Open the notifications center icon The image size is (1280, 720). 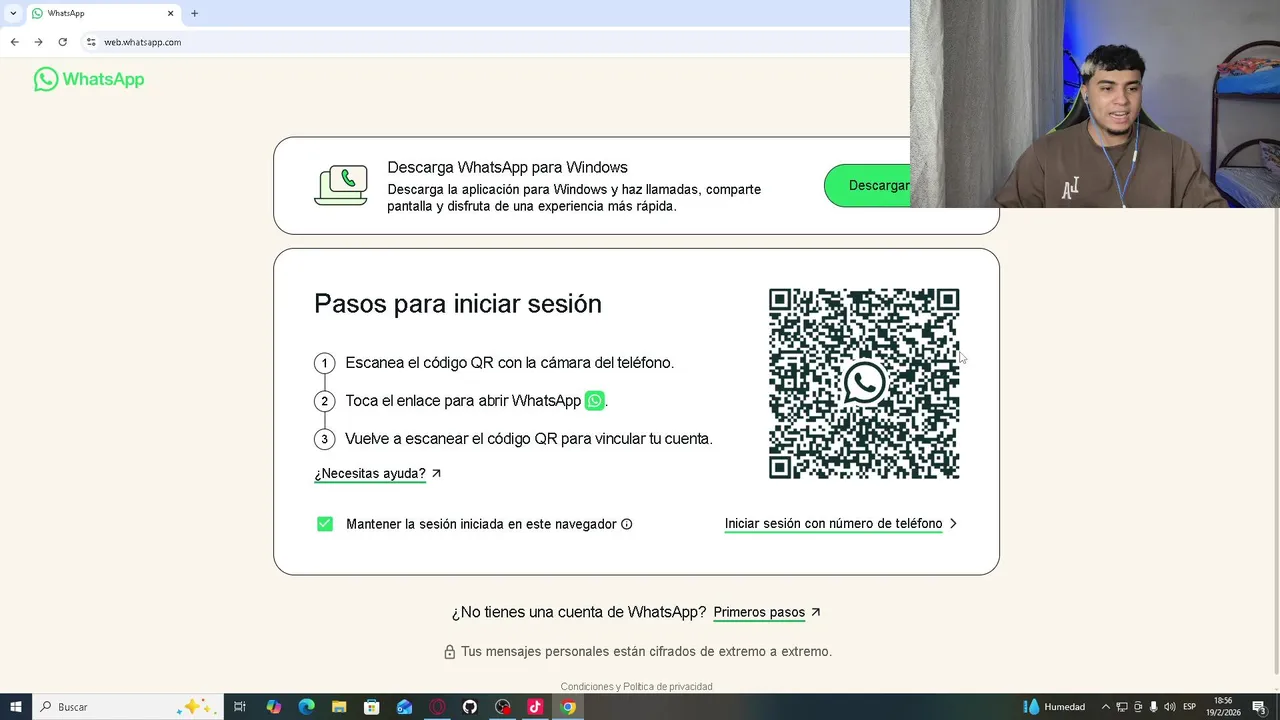tap(1259, 707)
